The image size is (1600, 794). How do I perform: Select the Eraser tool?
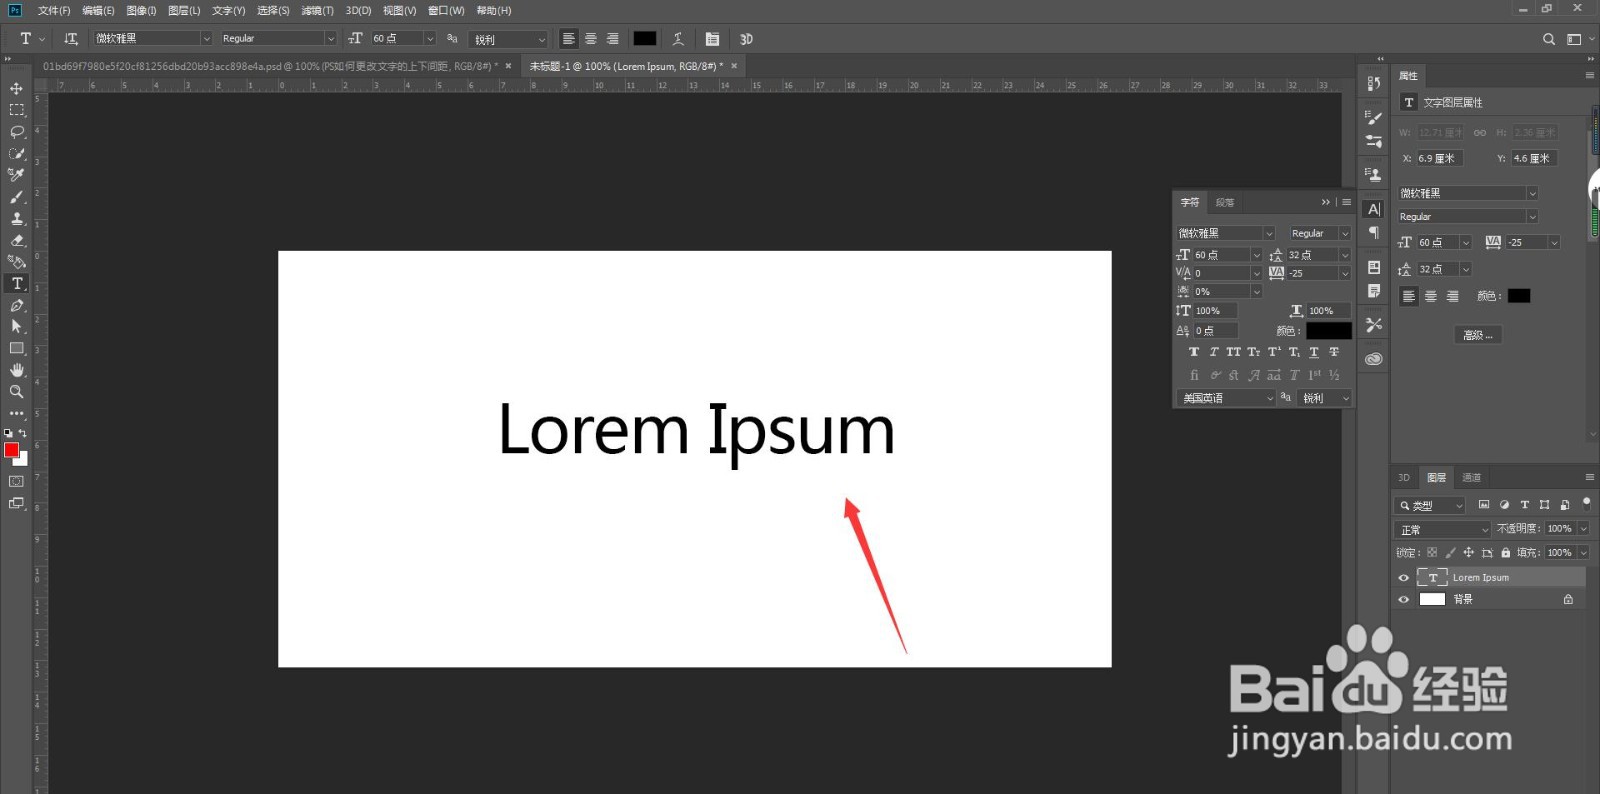click(x=16, y=240)
